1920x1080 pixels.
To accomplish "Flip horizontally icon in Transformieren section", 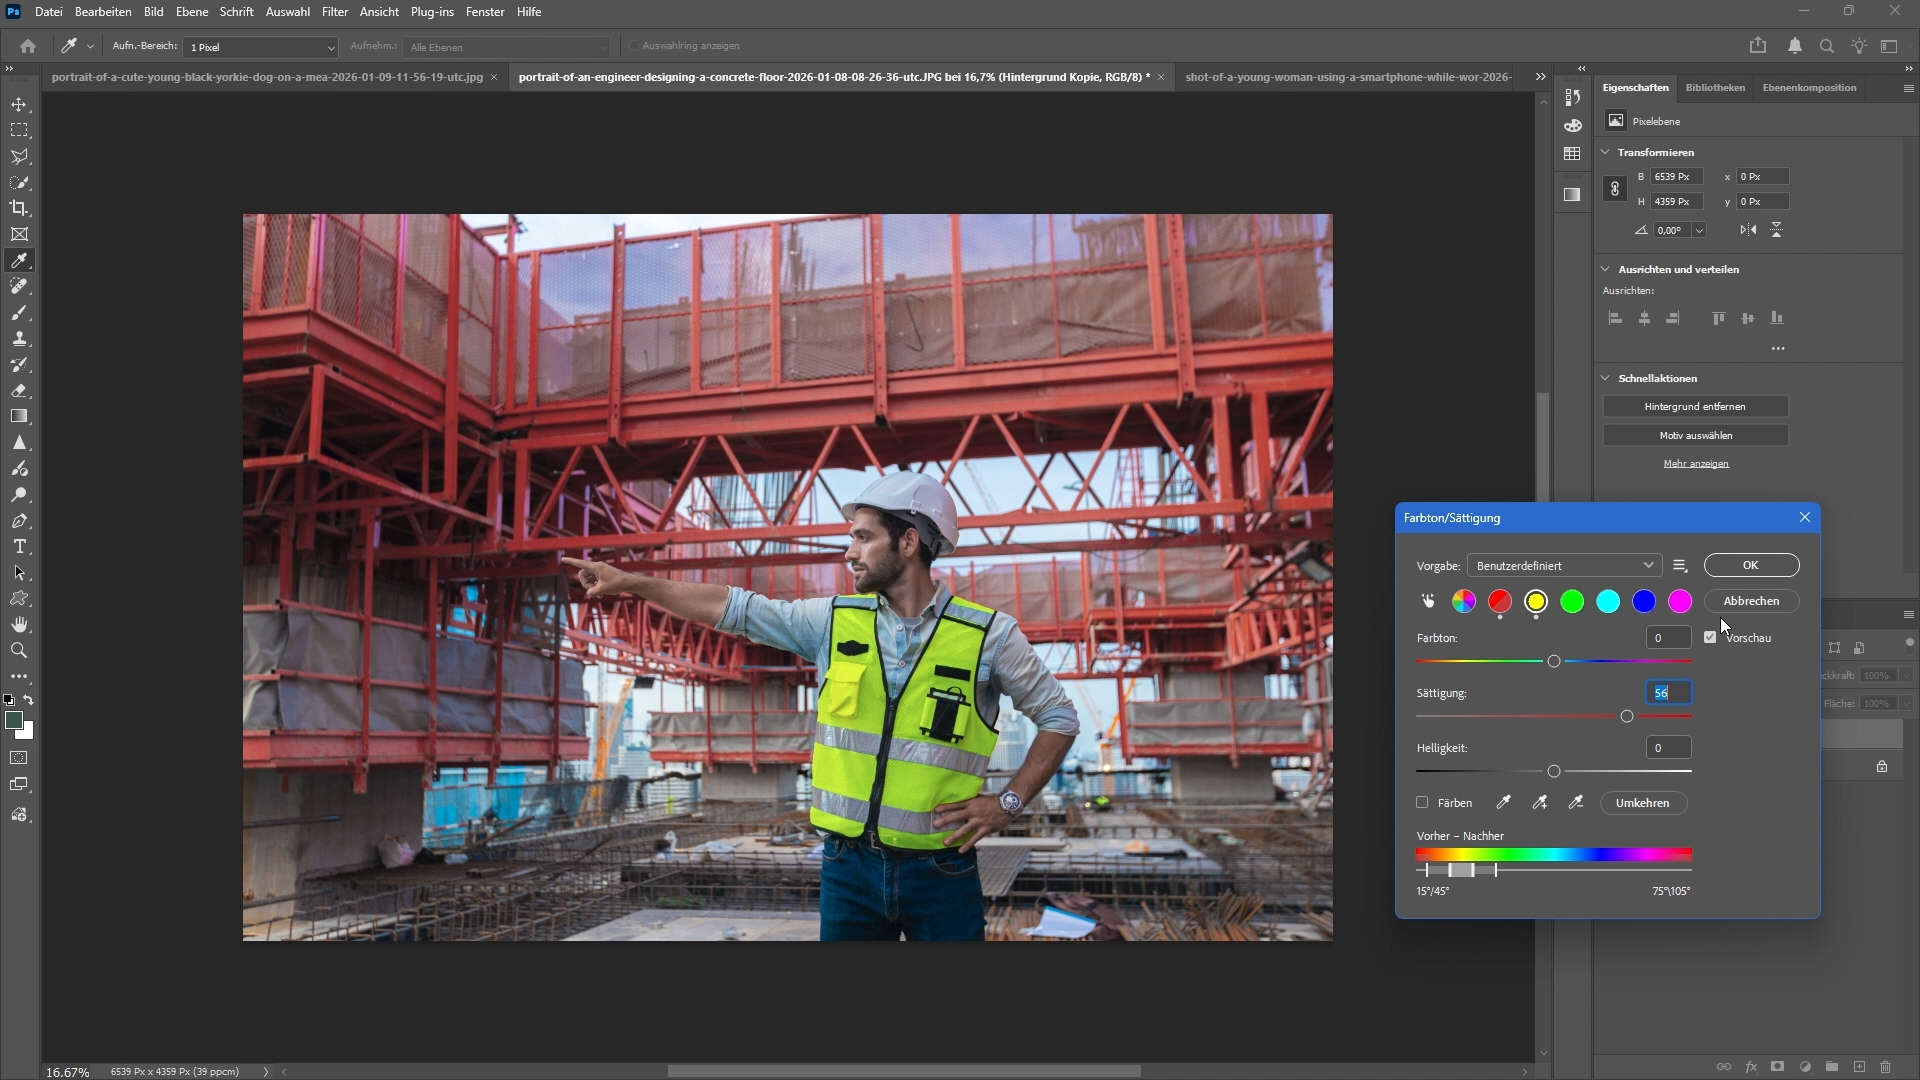I will [1748, 230].
